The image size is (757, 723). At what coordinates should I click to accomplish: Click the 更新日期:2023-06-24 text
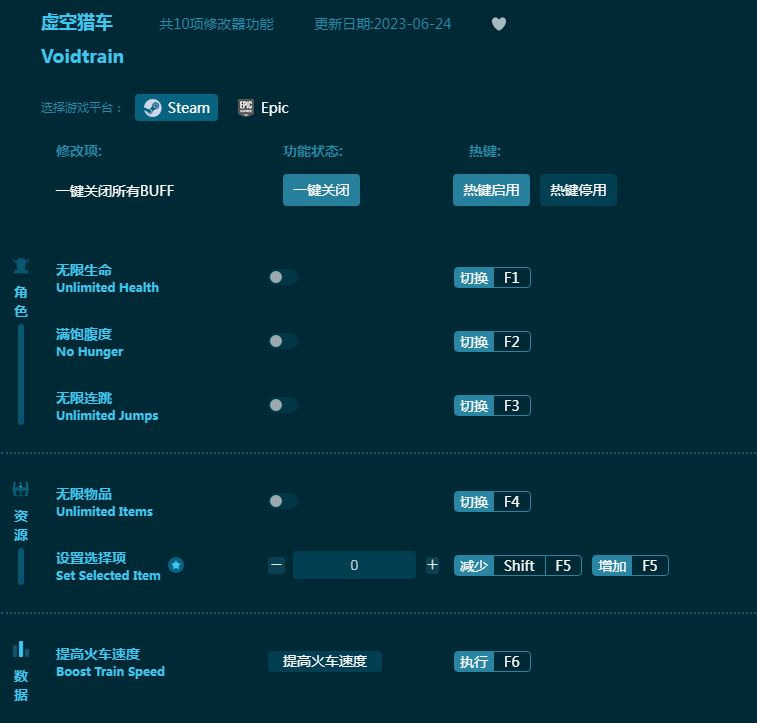(x=382, y=24)
